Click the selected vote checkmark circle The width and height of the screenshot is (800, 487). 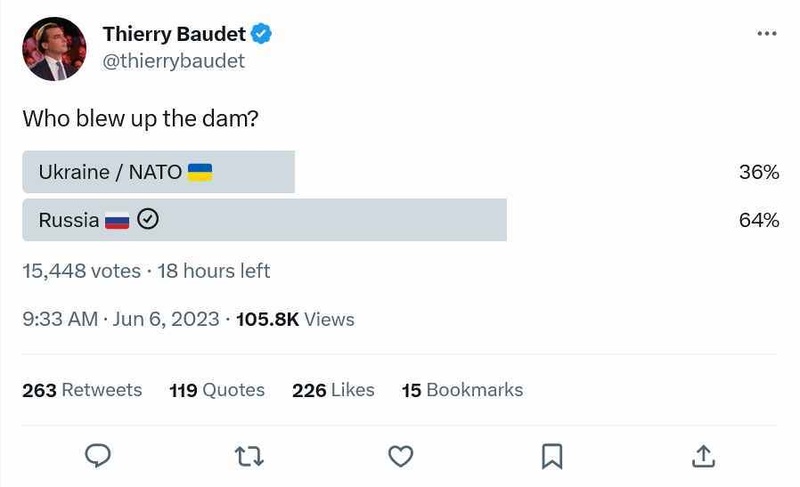[x=148, y=219]
